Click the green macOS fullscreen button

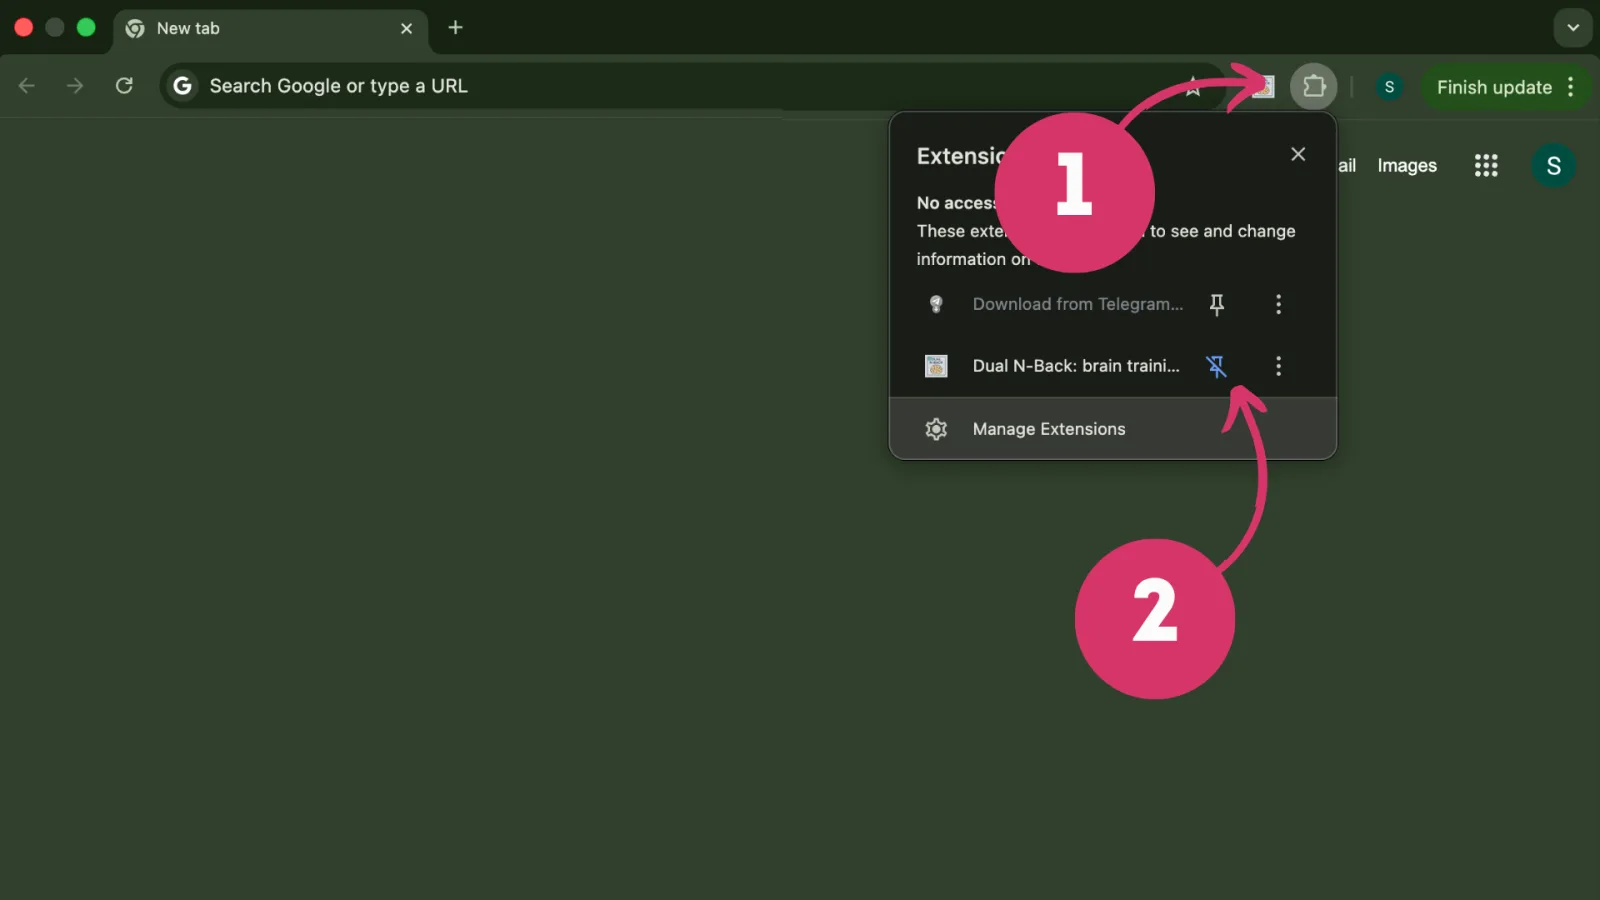(x=86, y=28)
